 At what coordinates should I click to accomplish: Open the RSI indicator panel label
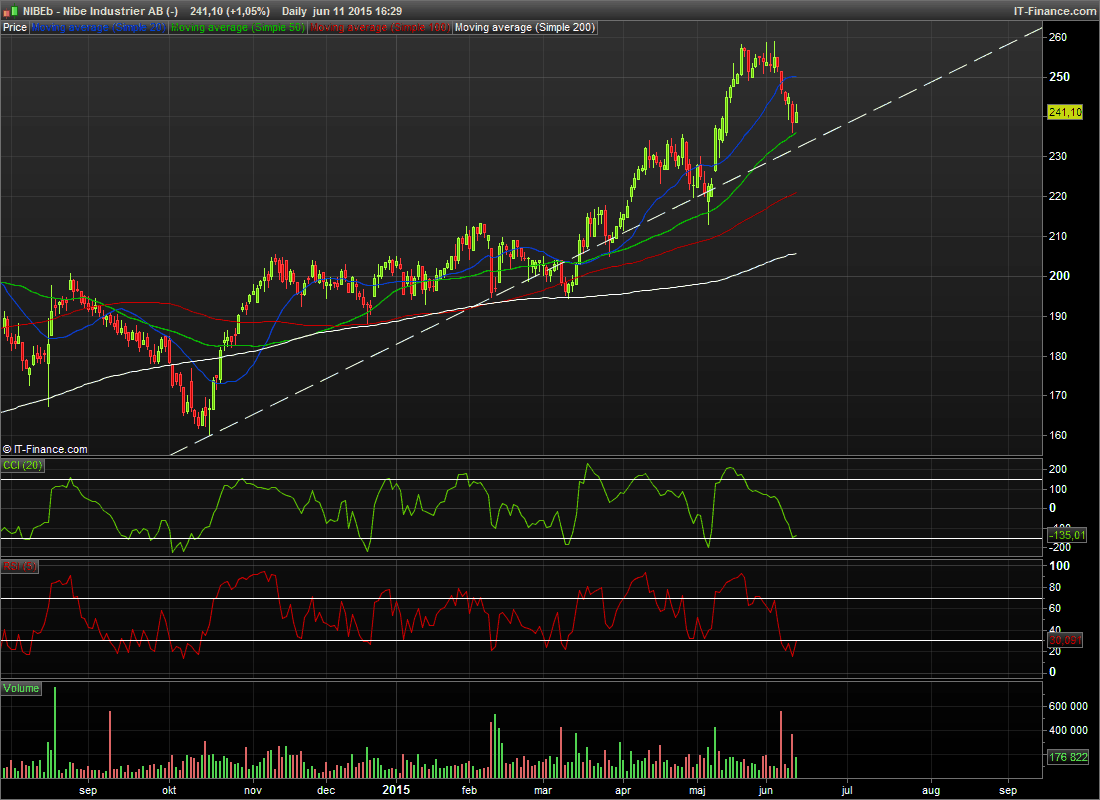[20, 566]
